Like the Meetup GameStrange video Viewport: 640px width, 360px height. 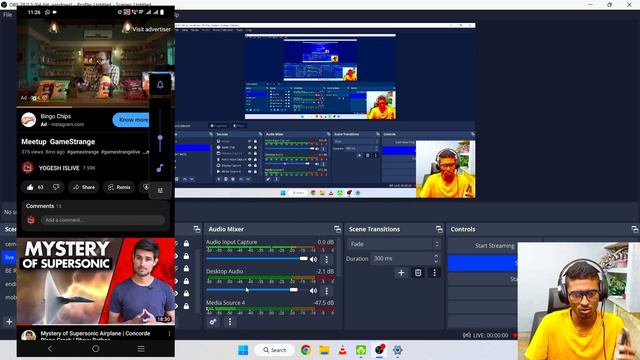tap(35, 187)
